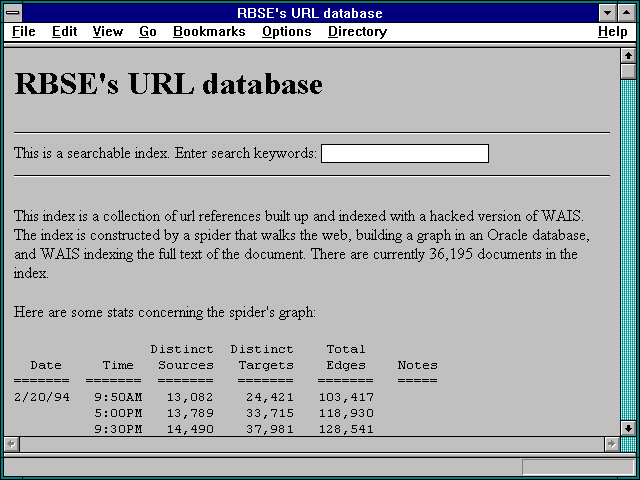640x480 pixels.
Task: Click the 'Edges' column header
Action: coord(346,365)
